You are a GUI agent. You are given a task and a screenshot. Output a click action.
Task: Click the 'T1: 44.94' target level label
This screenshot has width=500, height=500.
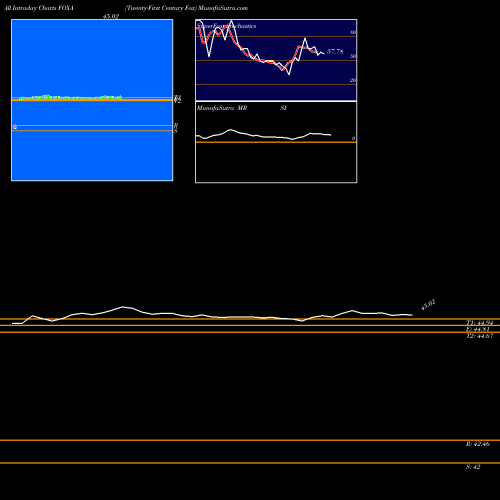[x=479, y=323]
